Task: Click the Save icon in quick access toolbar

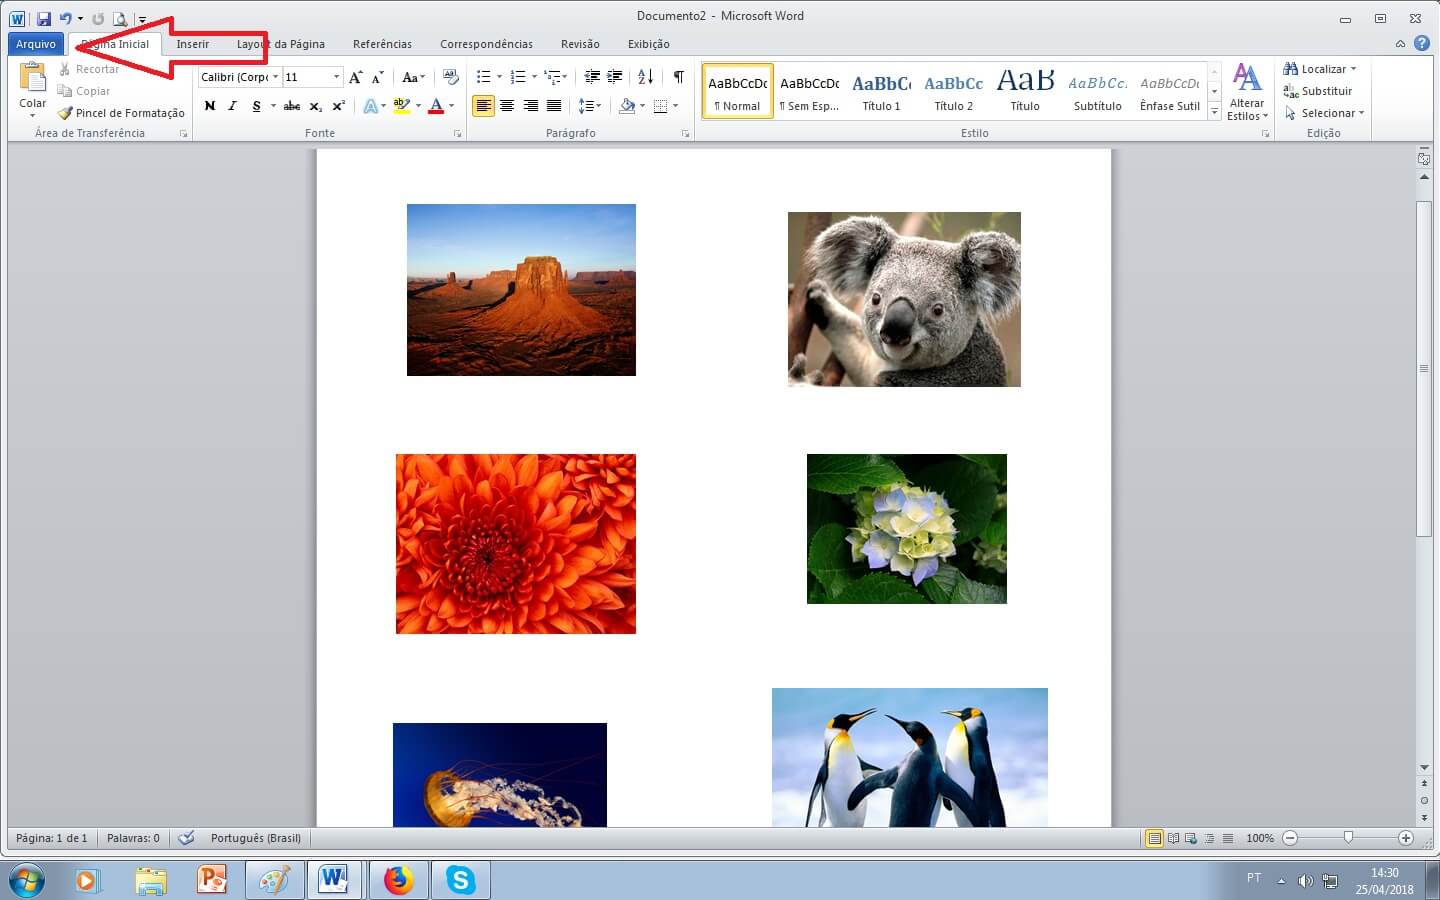Action: (x=43, y=19)
